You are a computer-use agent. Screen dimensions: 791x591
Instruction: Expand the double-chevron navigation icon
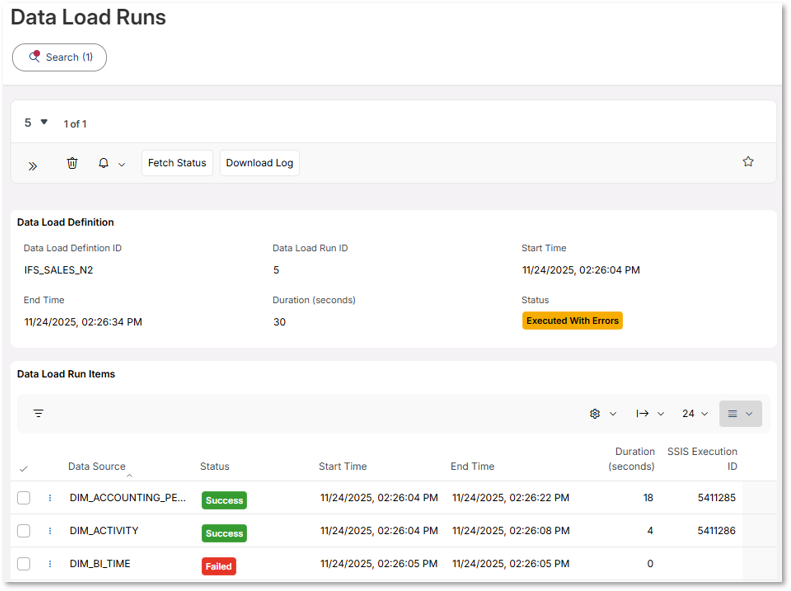33,166
